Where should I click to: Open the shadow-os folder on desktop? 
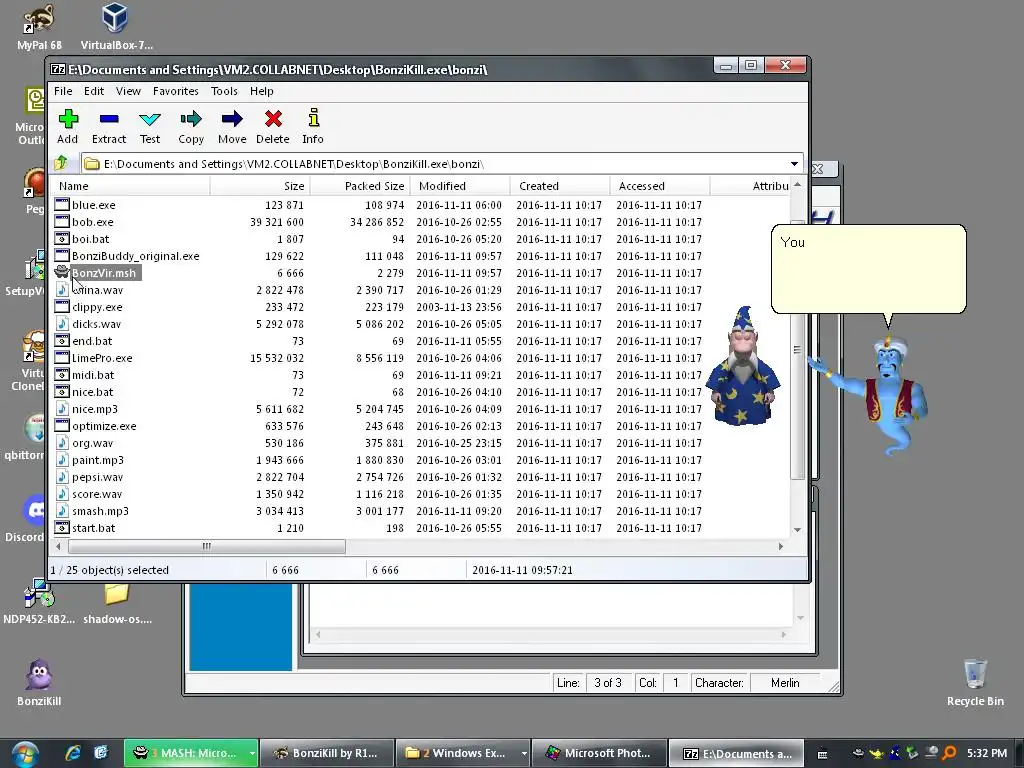tap(117, 604)
